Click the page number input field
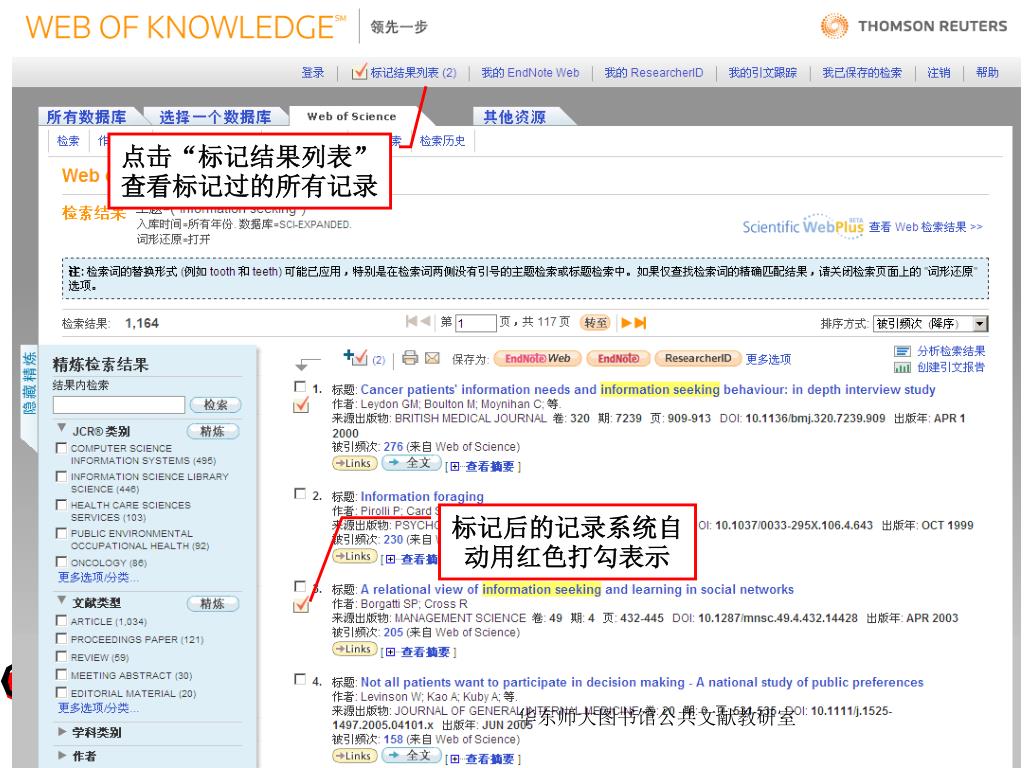The height and width of the screenshot is (768, 1024). point(475,323)
